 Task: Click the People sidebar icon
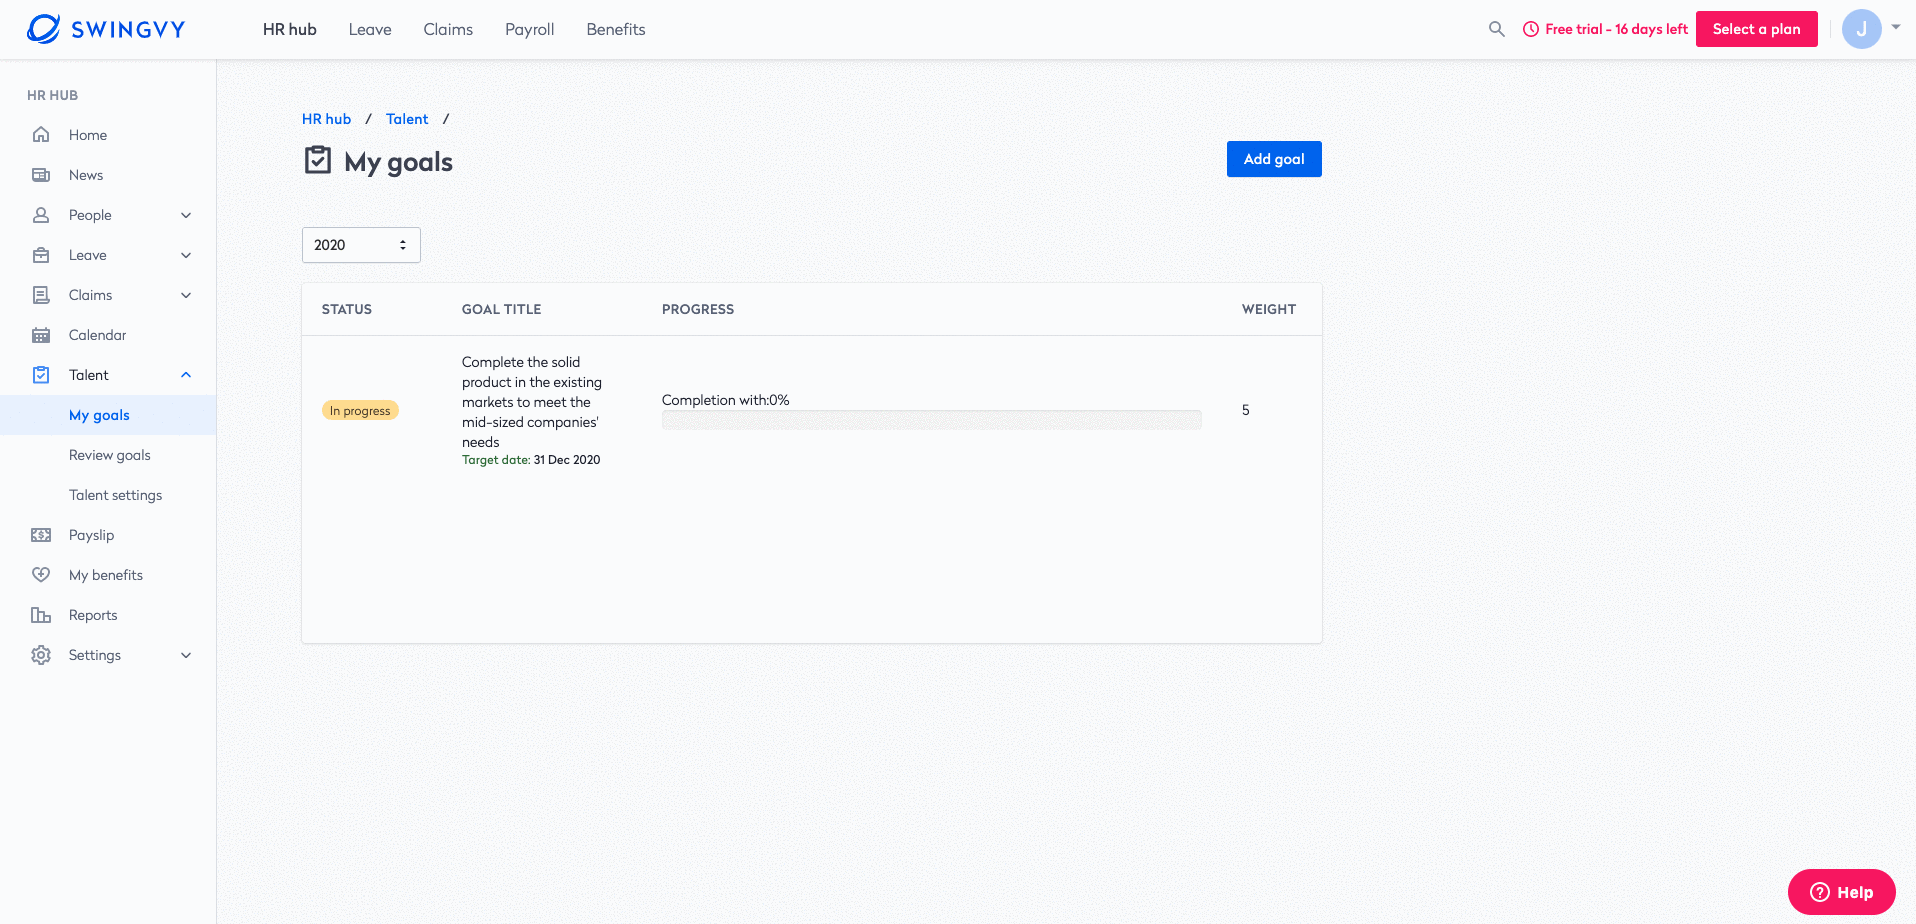(41, 215)
